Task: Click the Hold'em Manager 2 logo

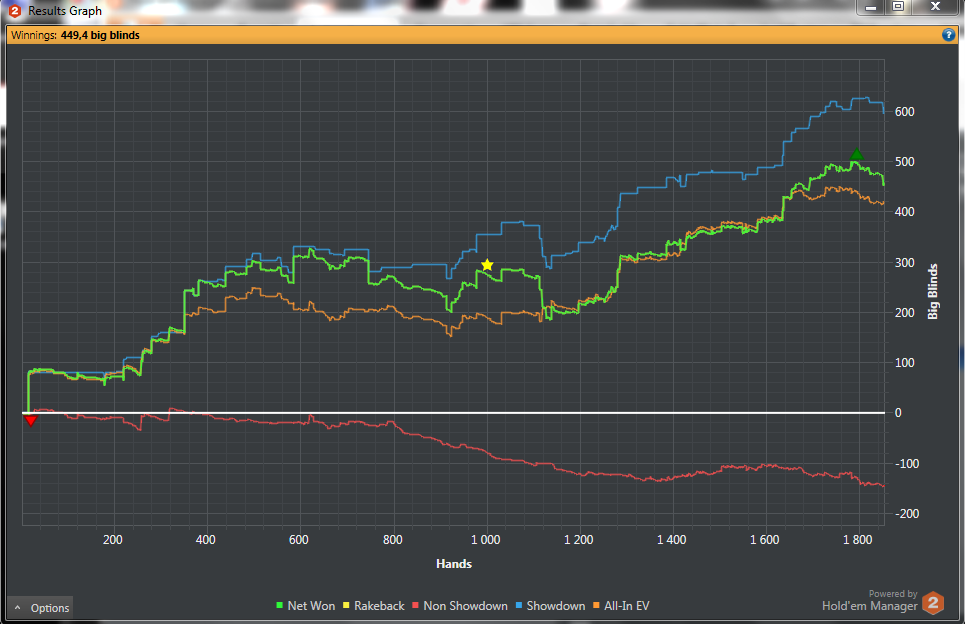Action: click(x=933, y=602)
